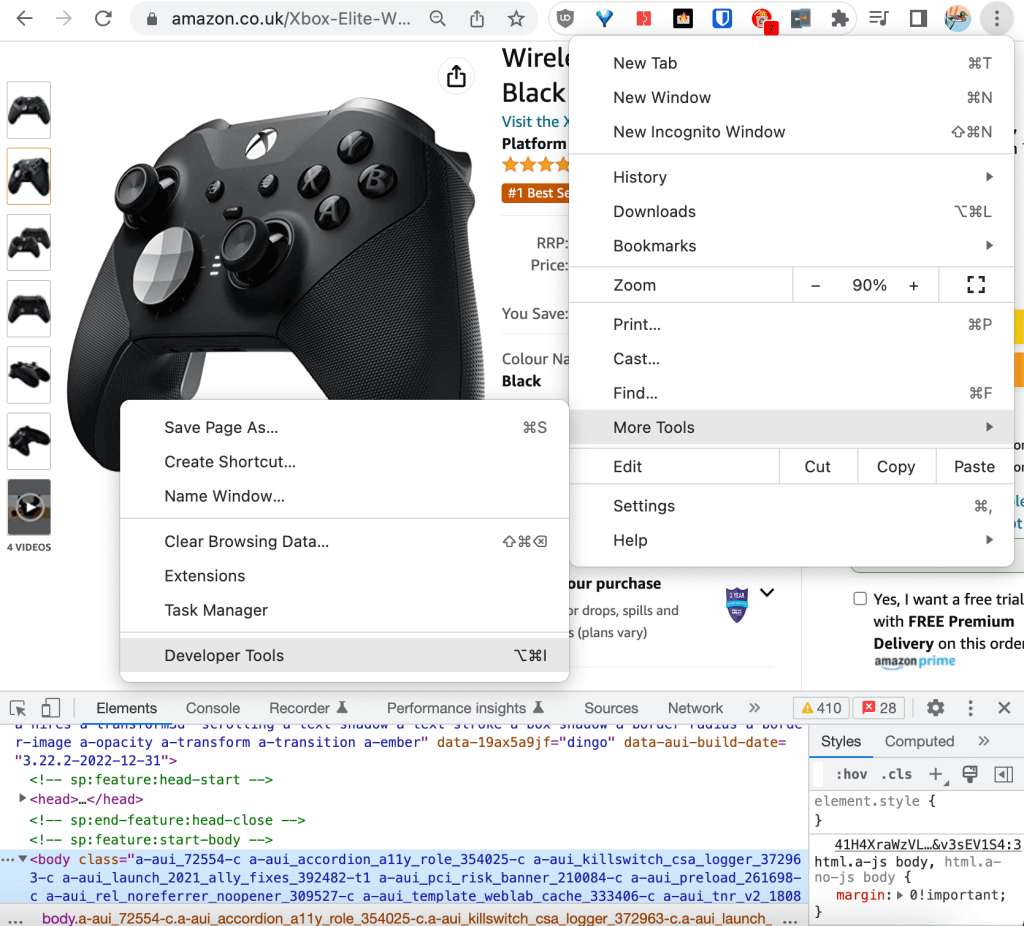Share the product using the share icon

[x=456, y=75]
